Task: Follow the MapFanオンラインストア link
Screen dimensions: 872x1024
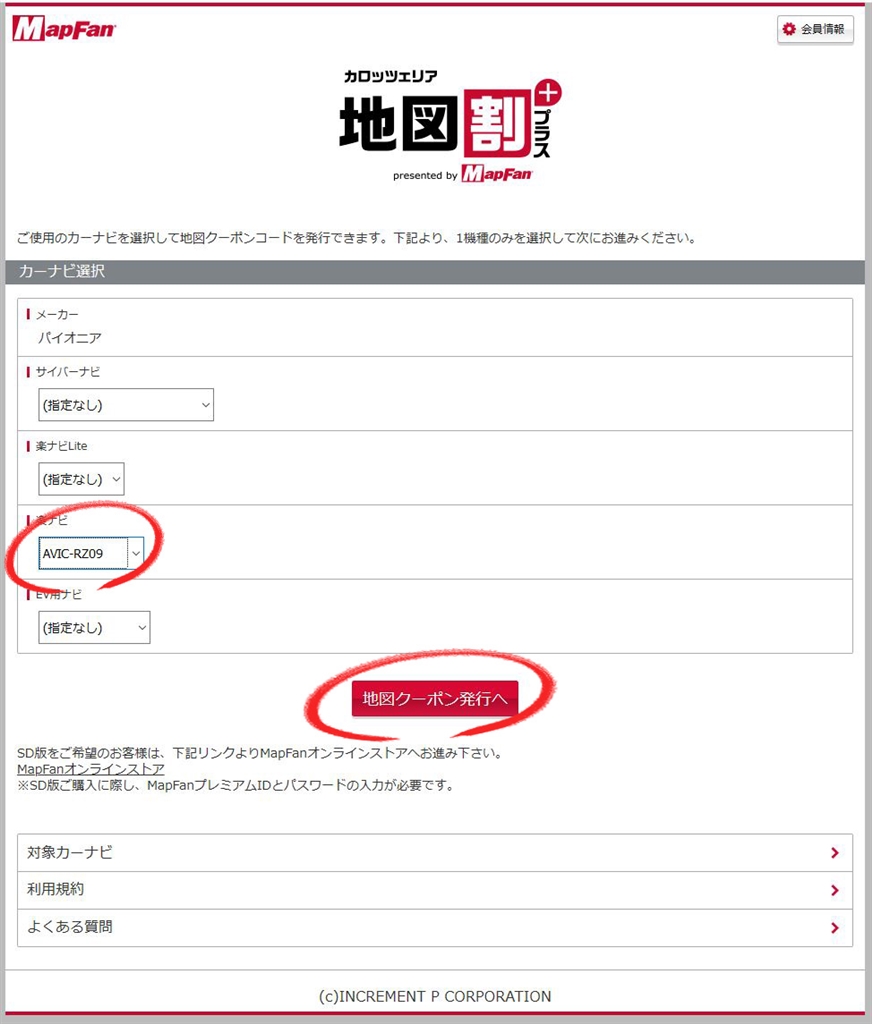Action: (x=91, y=769)
